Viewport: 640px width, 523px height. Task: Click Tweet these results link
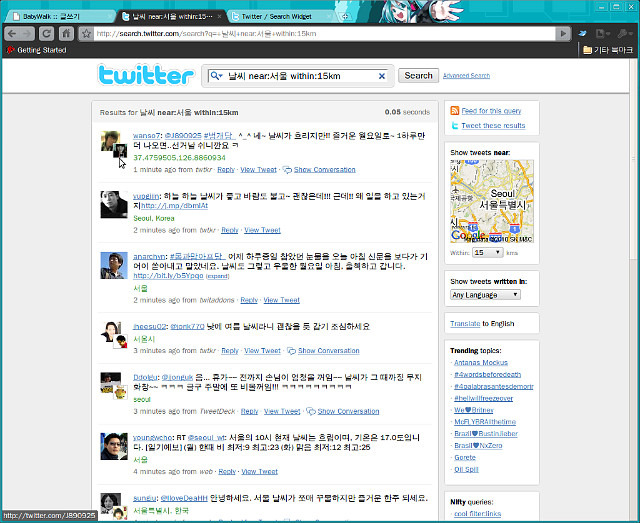tap(493, 125)
